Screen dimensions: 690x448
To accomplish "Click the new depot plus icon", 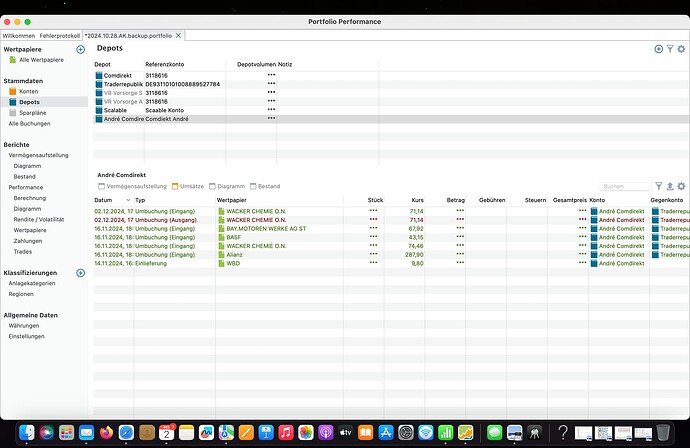I will (x=659, y=49).
